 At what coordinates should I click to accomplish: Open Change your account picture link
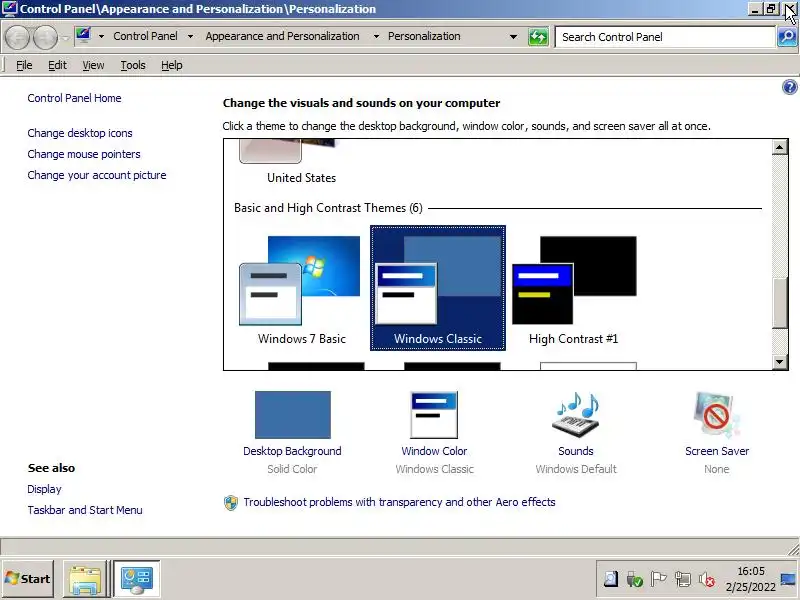click(x=97, y=175)
